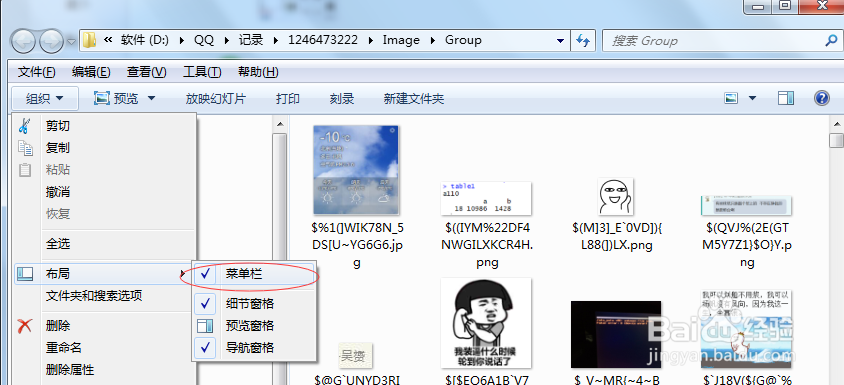Click the folder icon in address bar
This screenshot has height=385, width=844.
[x=89, y=40]
